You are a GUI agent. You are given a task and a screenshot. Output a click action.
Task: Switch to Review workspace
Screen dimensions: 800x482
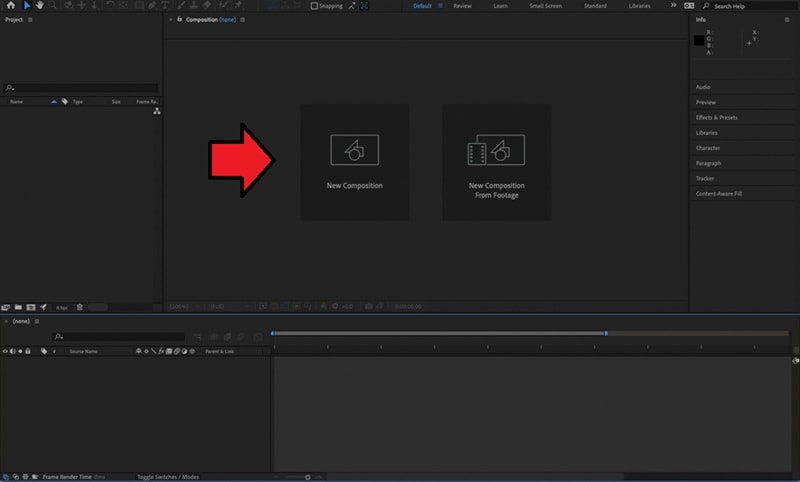click(x=462, y=6)
